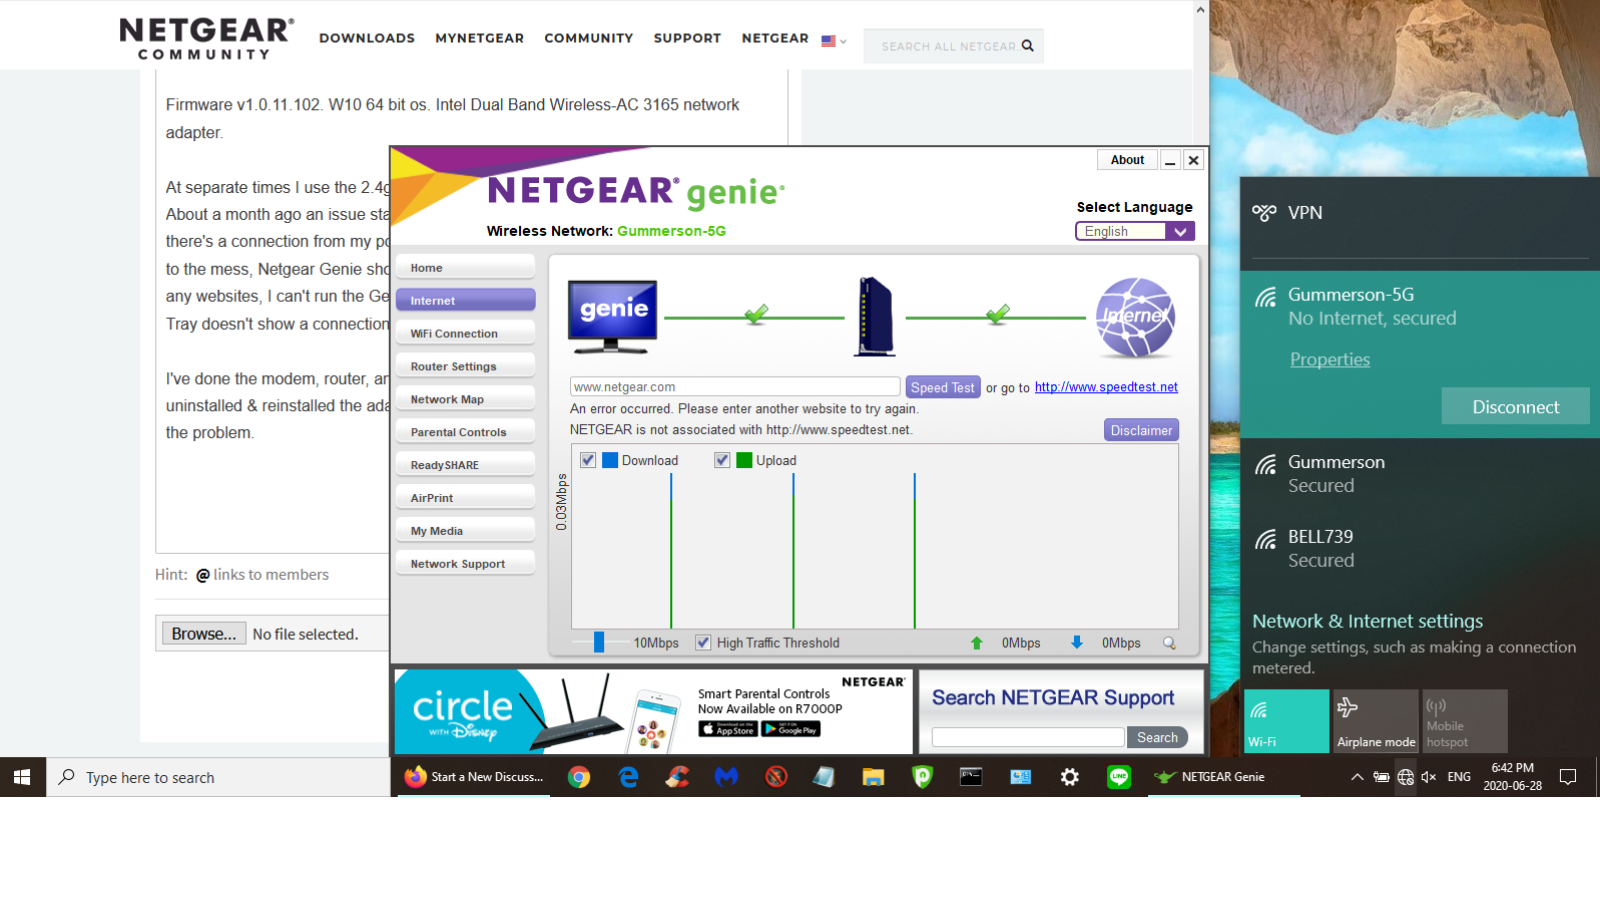1600x900 pixels.
Task: Open Network Map in Genie sidebar
Action: click(x=465, y=399)
